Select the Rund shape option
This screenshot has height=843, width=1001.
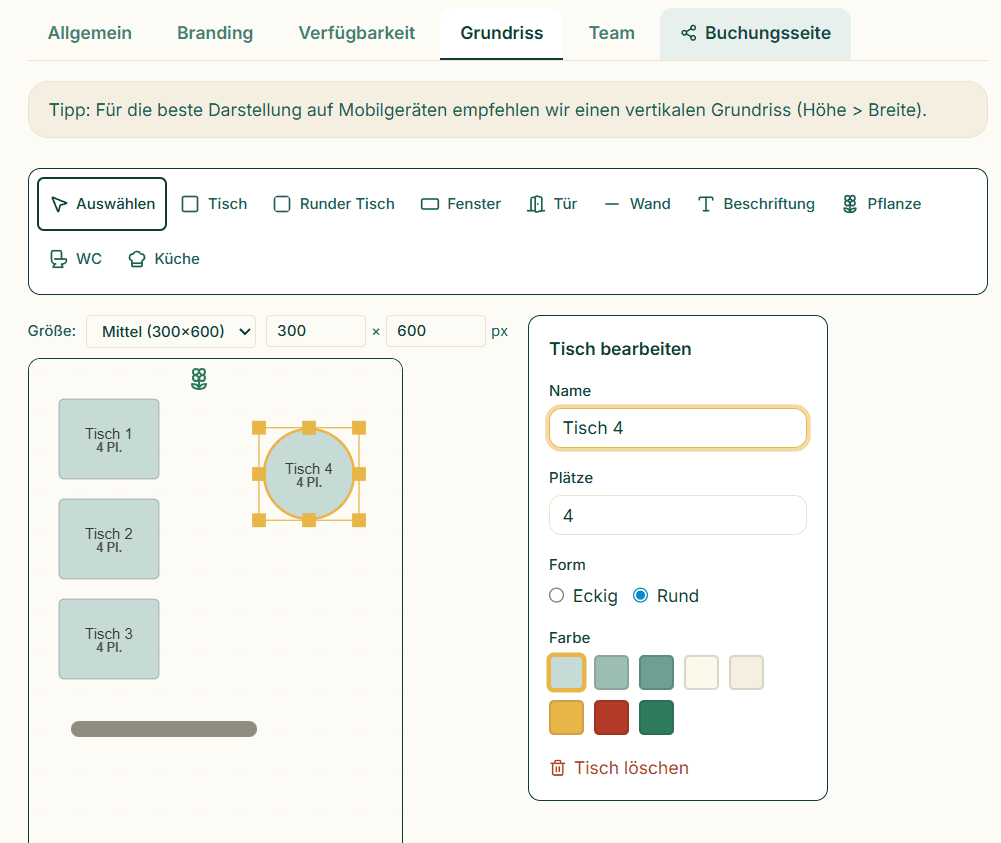(x=666, y=595)
